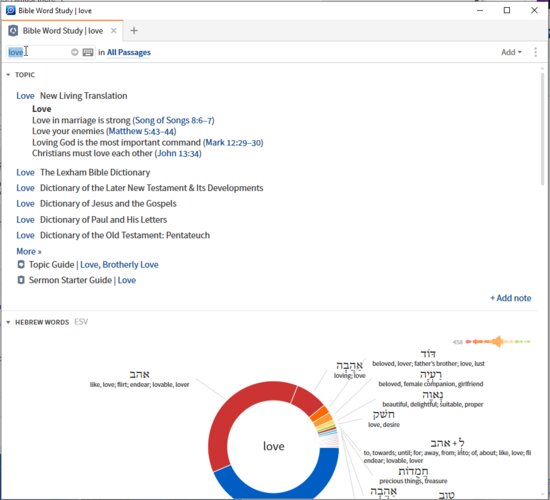The height and width of the screenshot is (500, 550).
Task: Click the אהבה loving; love label
Action: coord(349,366)
